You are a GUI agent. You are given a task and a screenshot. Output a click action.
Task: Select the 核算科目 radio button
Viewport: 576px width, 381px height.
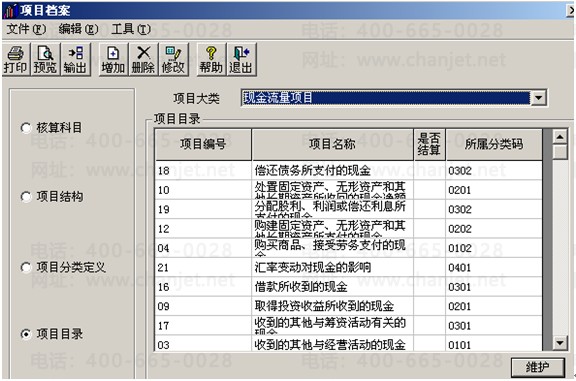point(26,128)
